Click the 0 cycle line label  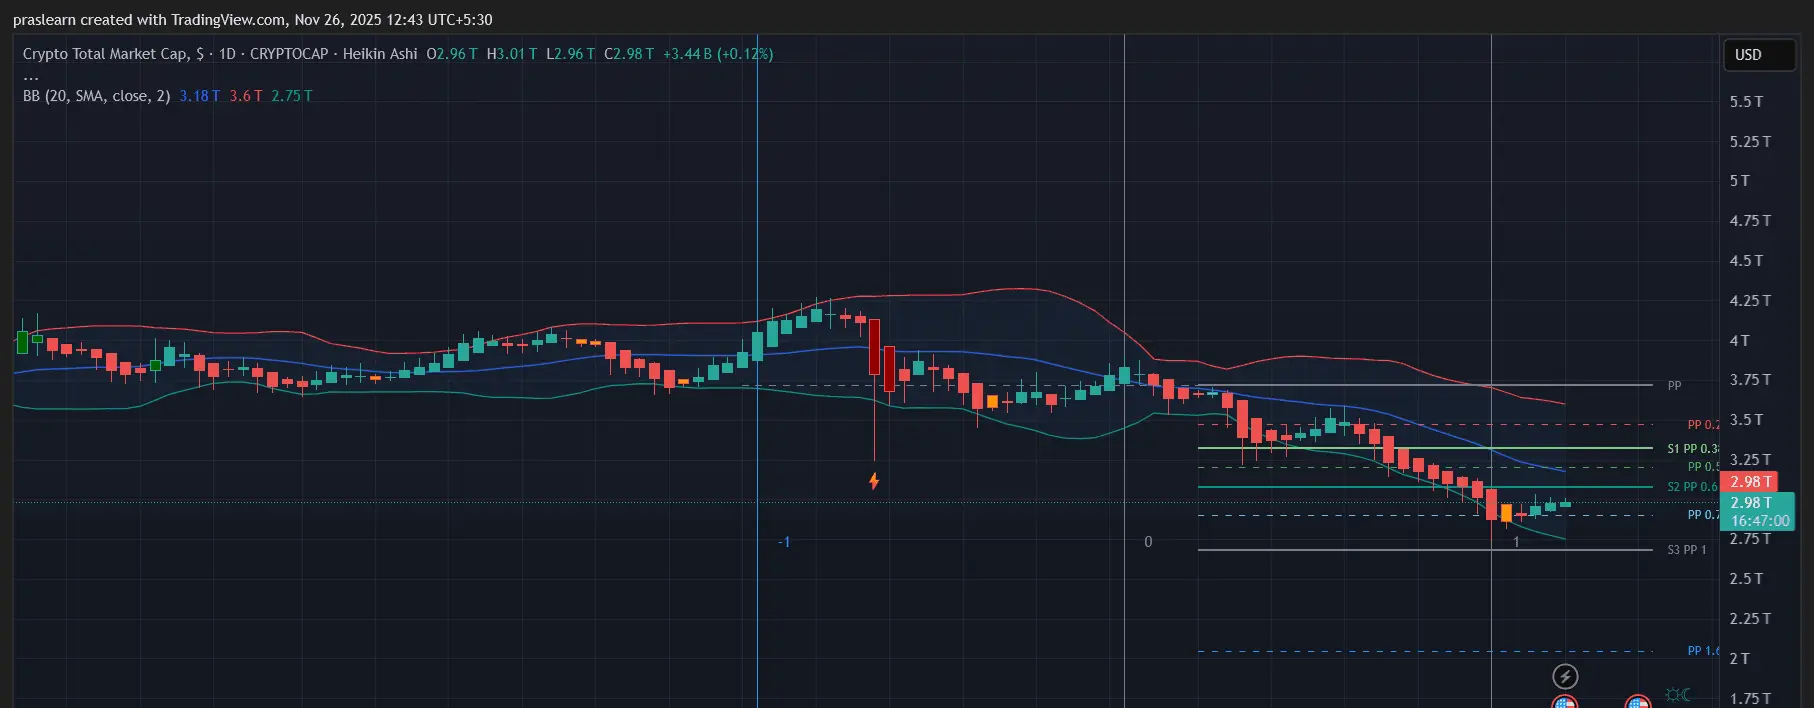tap(1148, 542)
